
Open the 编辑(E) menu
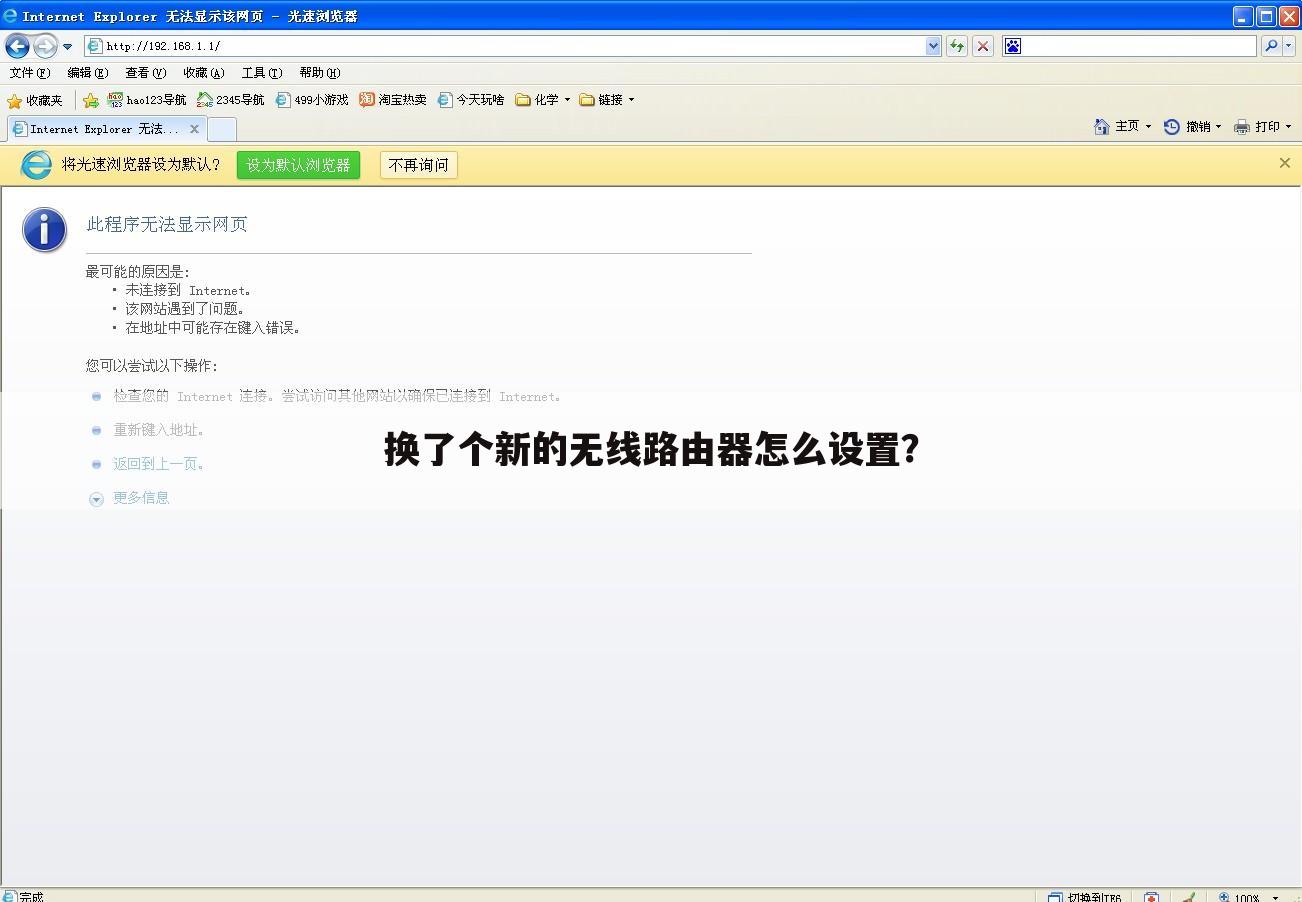88,73
